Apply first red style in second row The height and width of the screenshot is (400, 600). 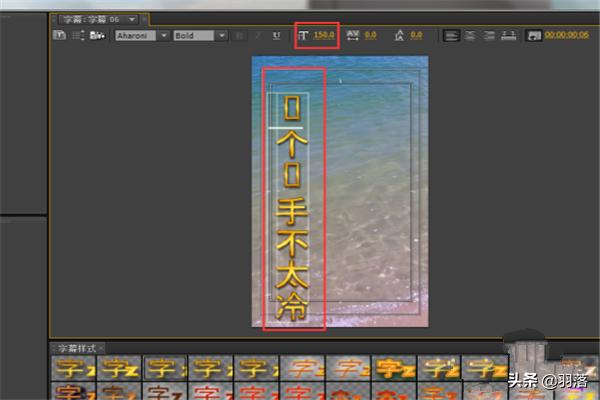pyautogui.click(x=210, y=392)
